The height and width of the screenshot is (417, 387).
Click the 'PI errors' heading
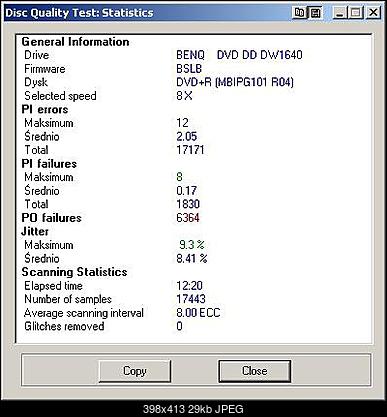pyautogui.click(x=45, y=109)
